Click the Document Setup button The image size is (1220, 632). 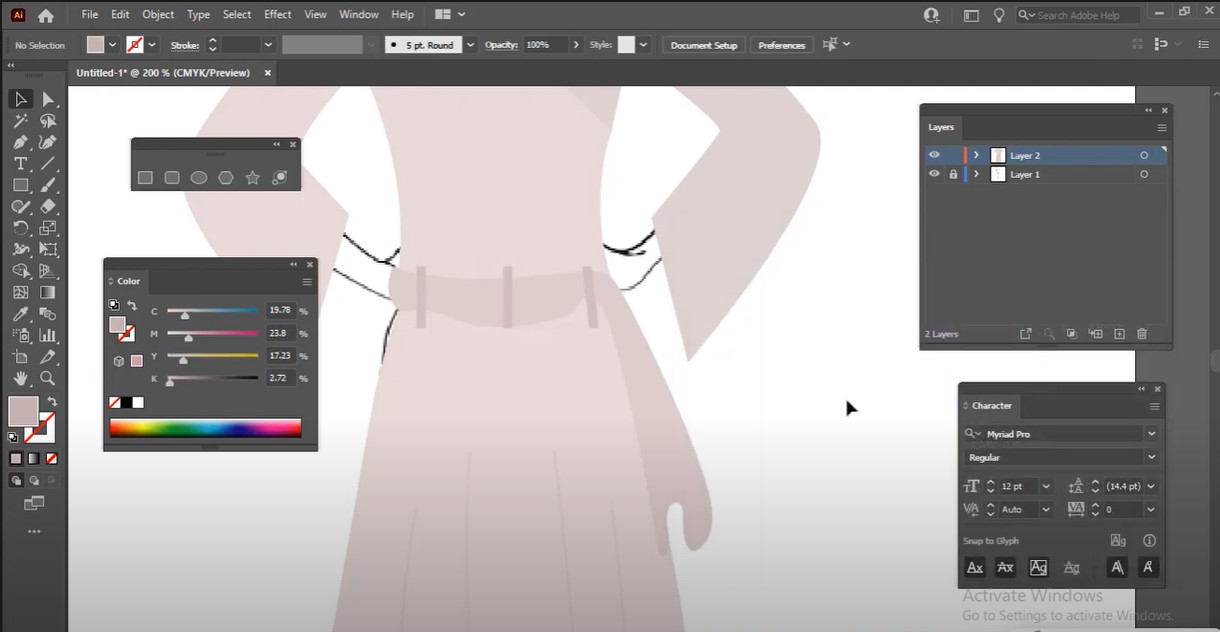pyautogui.click(x=703, y=45)
